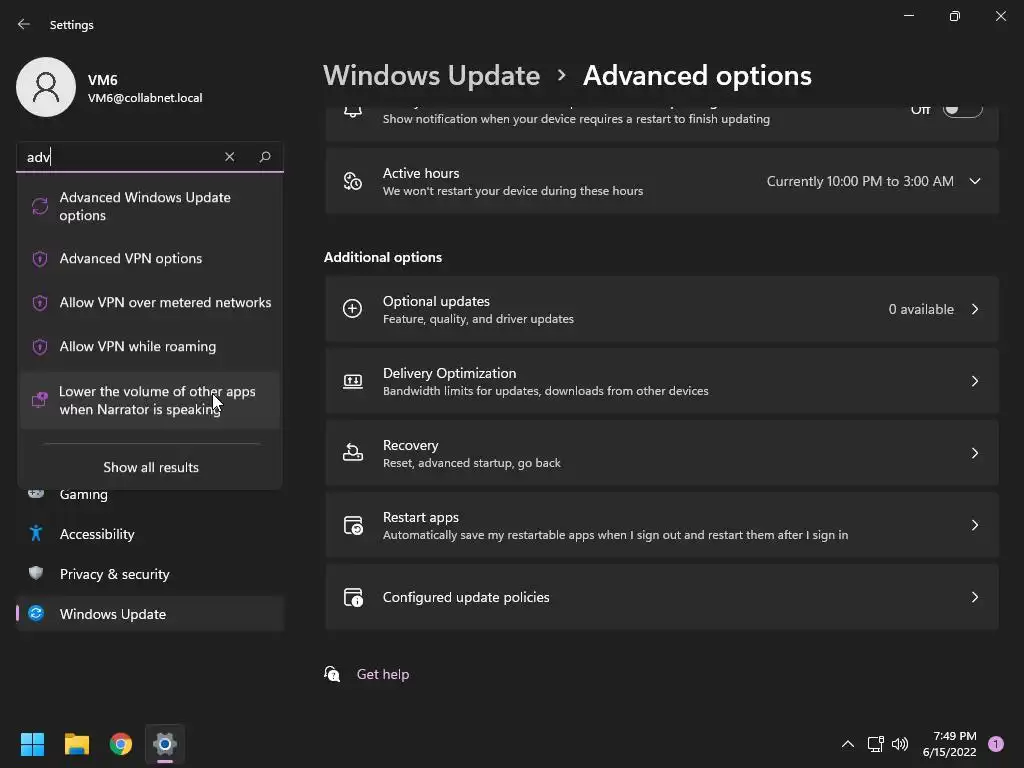Click the Advanced options page title
This screenshot has height=768, width=1024.
pyautogui.click(x=697, y=76)
